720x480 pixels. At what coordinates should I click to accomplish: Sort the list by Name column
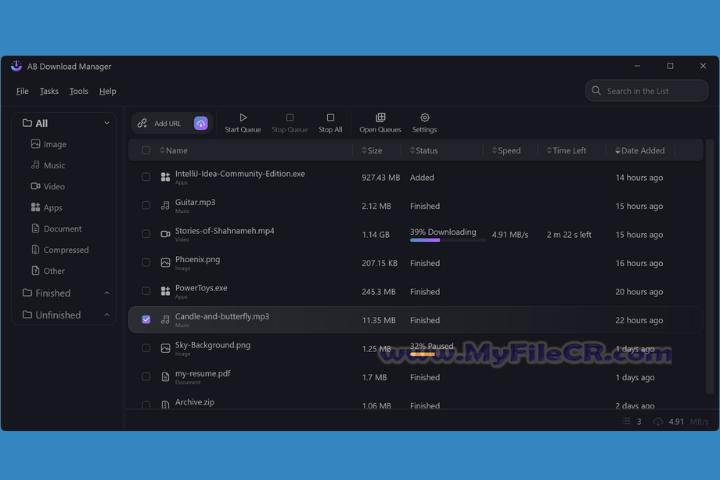point(174,150)
